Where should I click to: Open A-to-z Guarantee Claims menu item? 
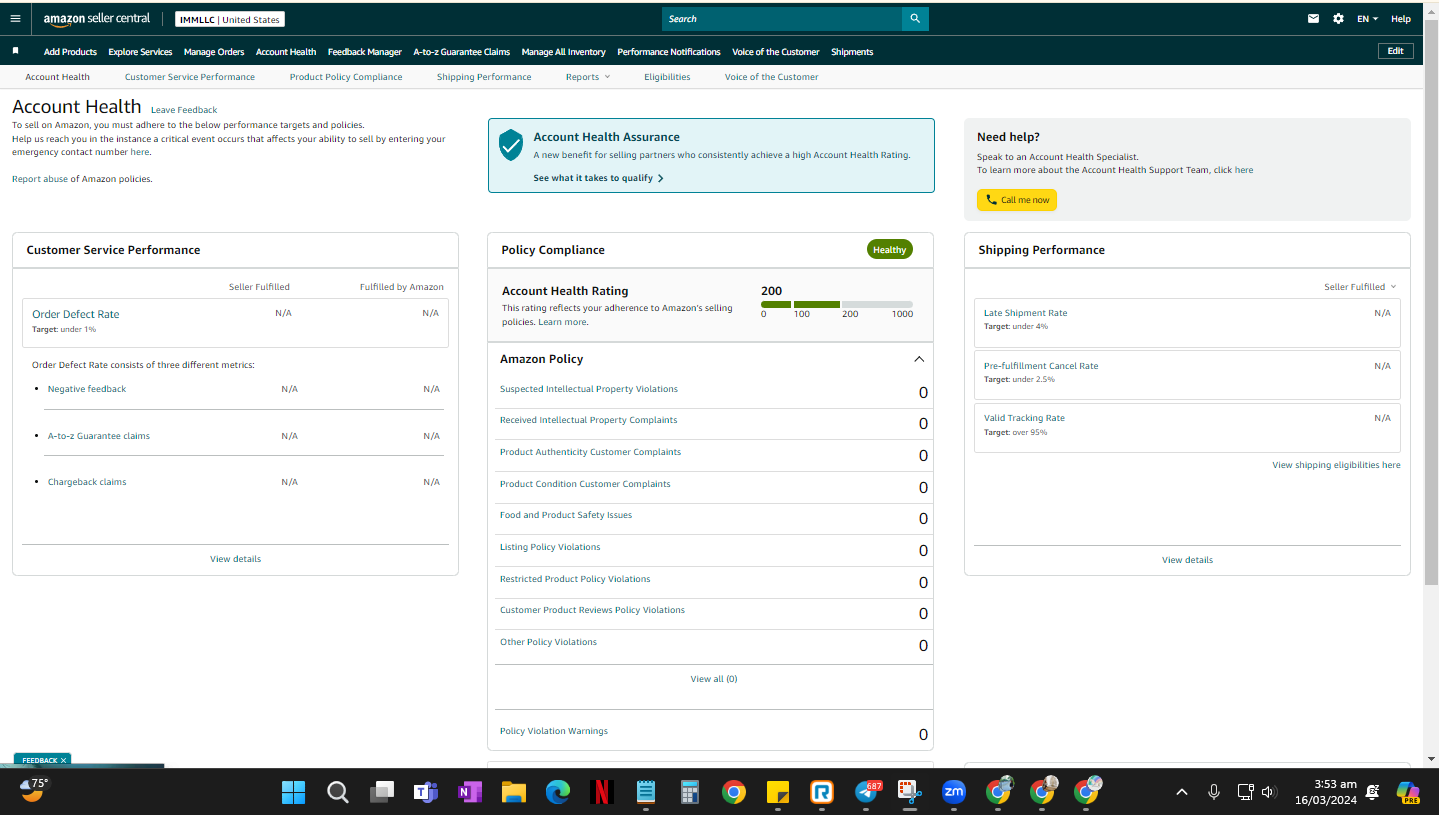[x=462, y=52]
